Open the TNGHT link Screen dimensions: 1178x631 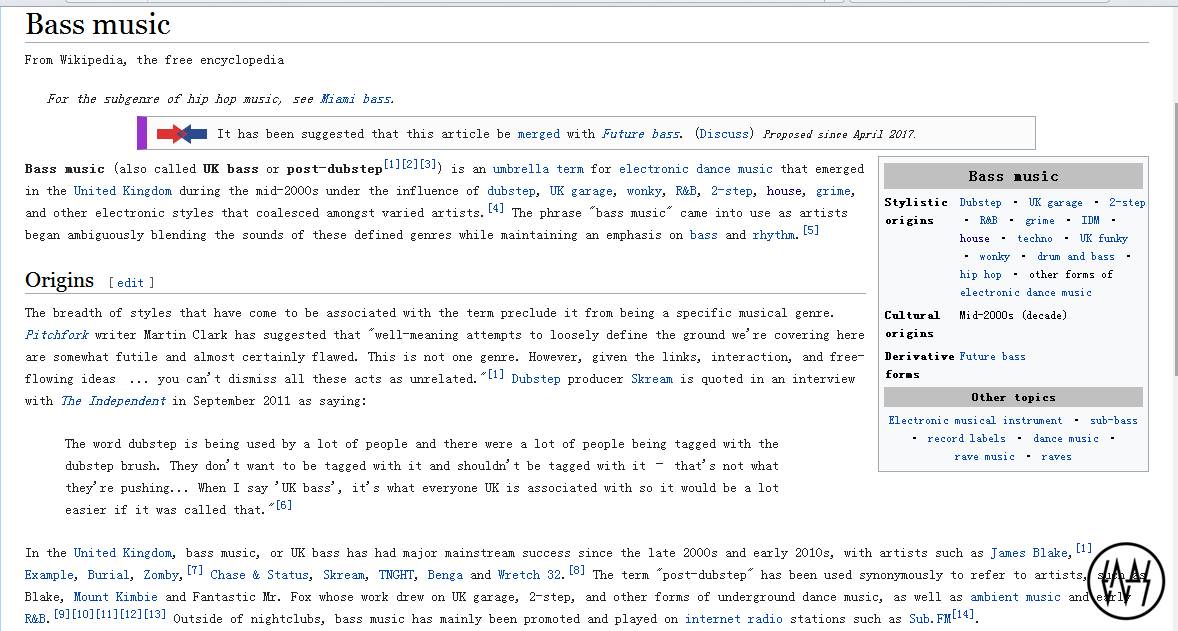click(x=396, y=575)
